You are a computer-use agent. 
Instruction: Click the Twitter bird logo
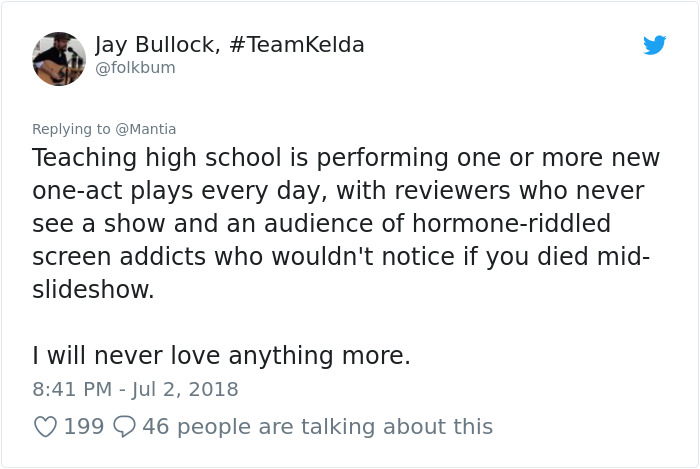[654, 45]
